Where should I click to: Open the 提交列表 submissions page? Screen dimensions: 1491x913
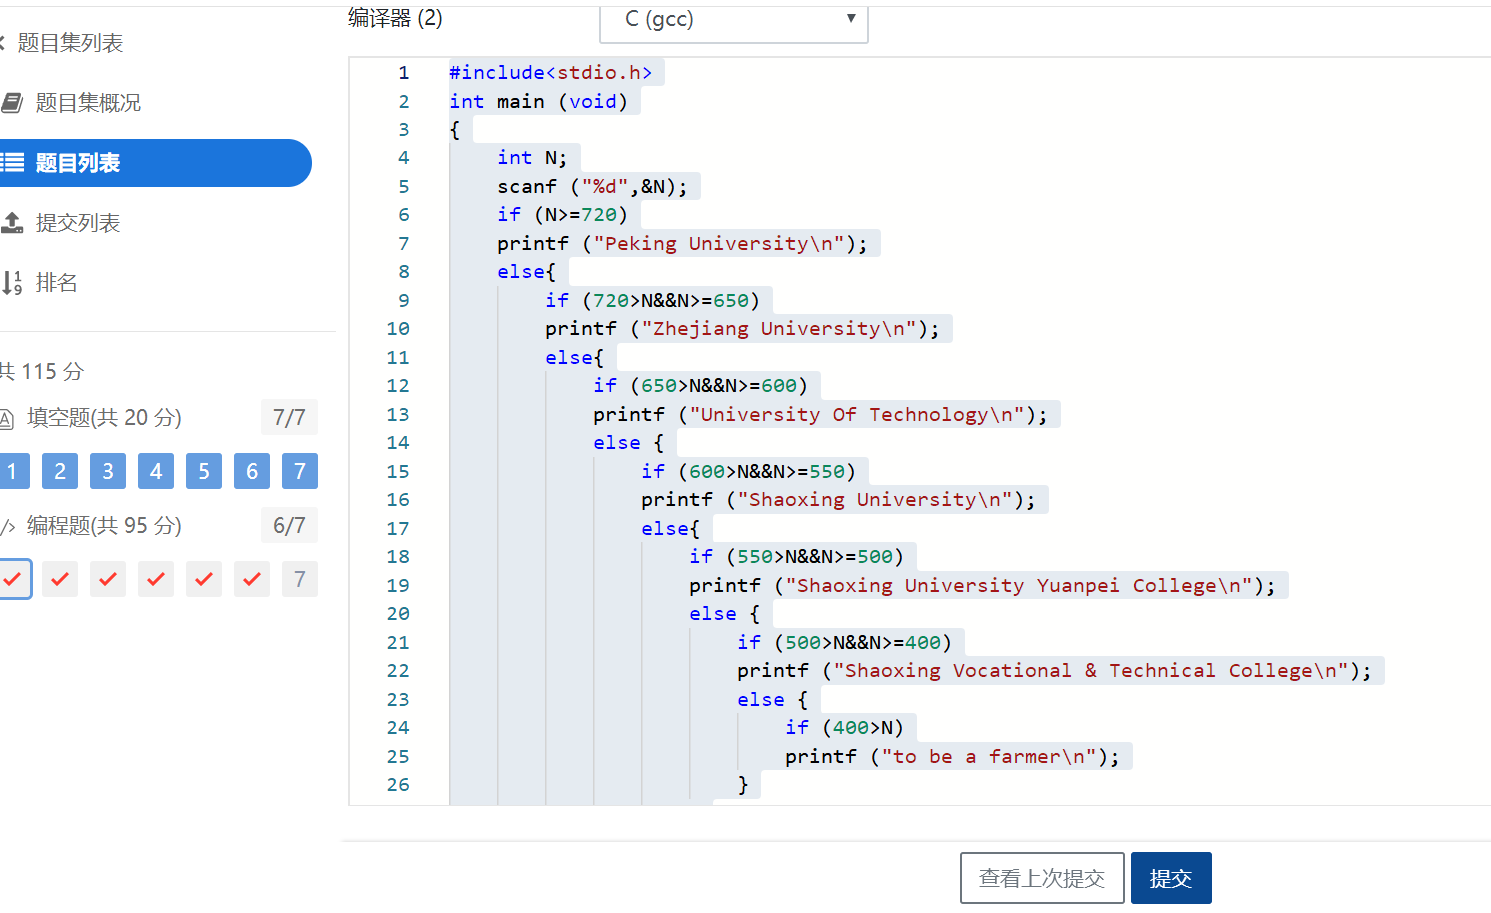[x=77, y=223]
